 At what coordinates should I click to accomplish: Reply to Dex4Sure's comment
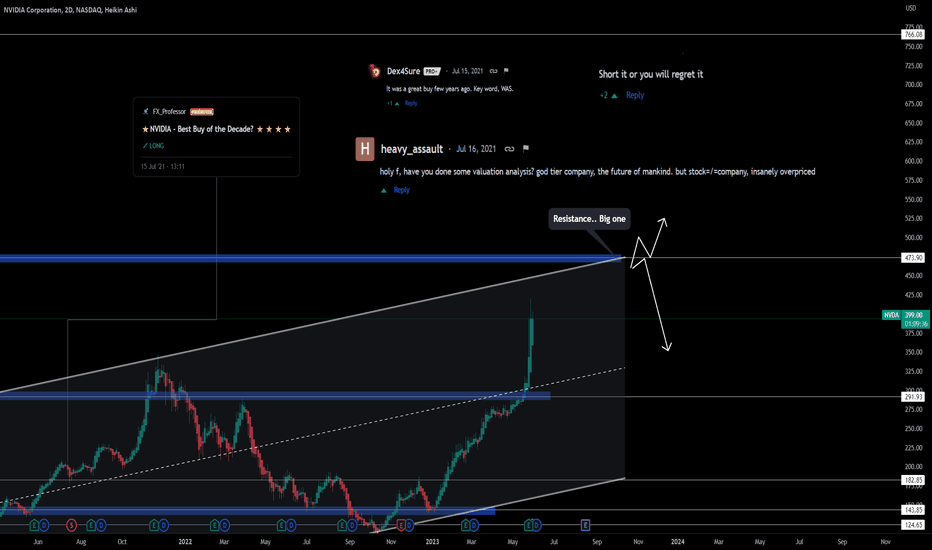[x=411, y=103]
